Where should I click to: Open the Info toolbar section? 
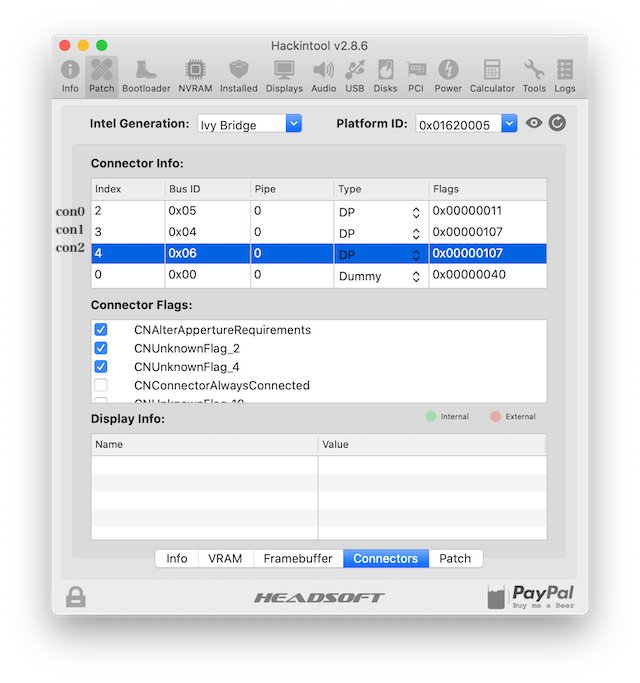tap(70, 76)
